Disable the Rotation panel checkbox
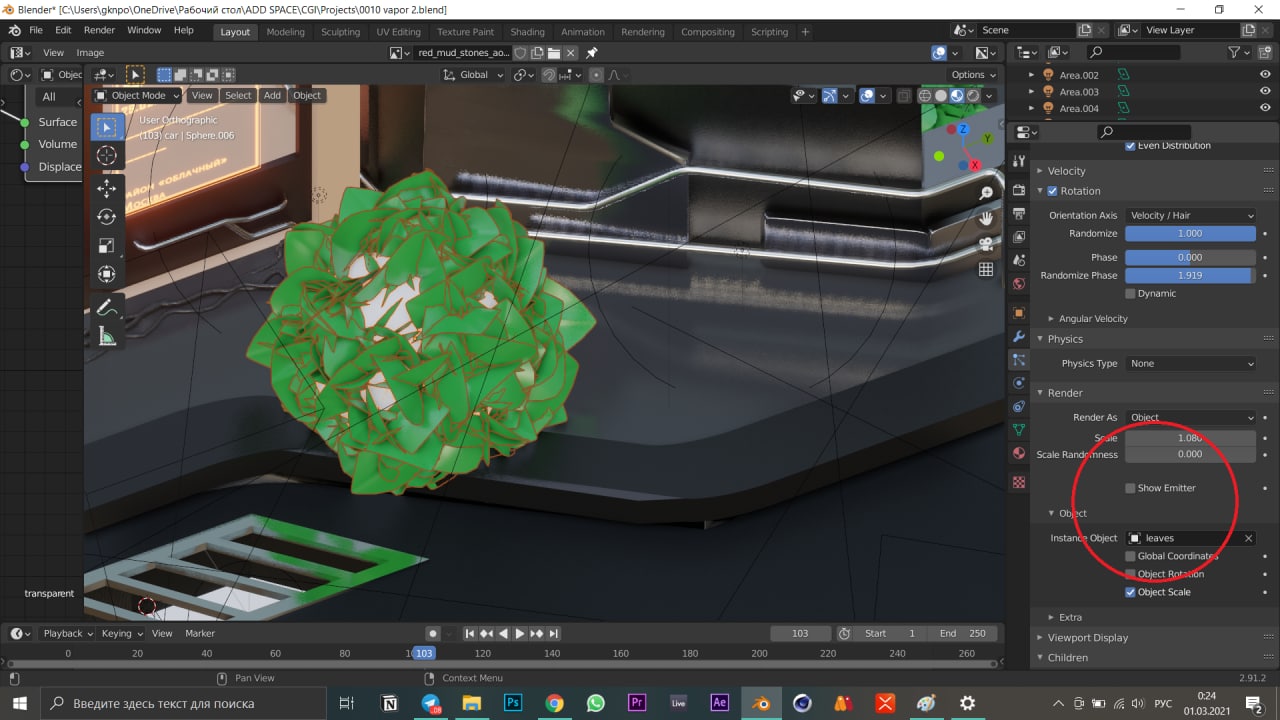Screen dimensions: 1280x720 (1052, 191)
